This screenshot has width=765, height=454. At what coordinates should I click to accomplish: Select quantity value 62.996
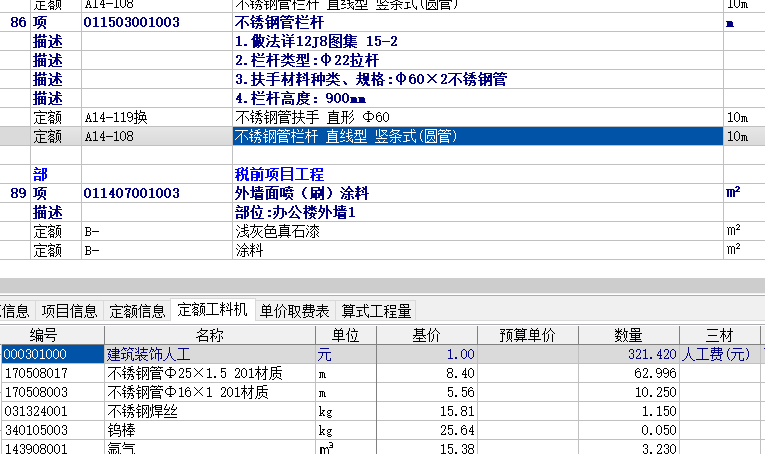(x=655, y=373)
